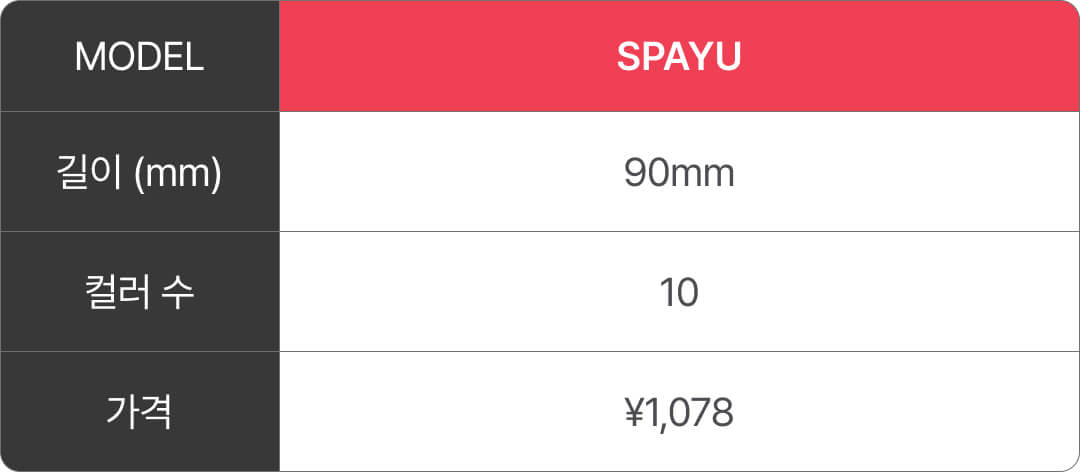Click the 컬러 수 row label
This screenshot has width=1080, height=472.
tap(141, 293)
